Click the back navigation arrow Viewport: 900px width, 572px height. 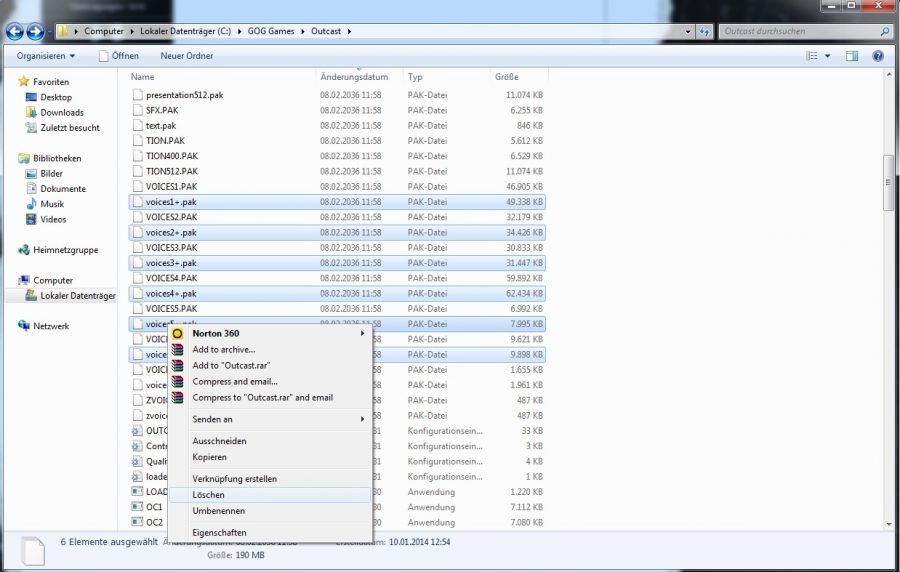click(16, 32)
